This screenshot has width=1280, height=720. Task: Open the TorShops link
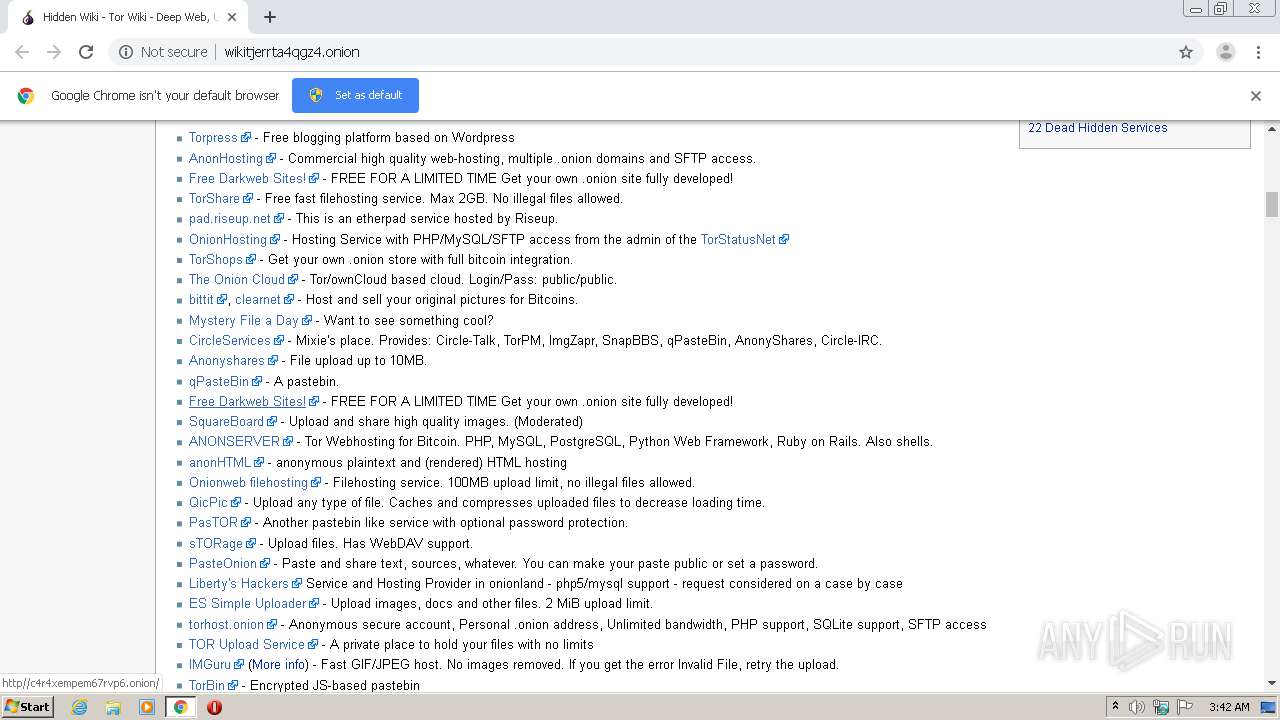click(x=216, y=259)
